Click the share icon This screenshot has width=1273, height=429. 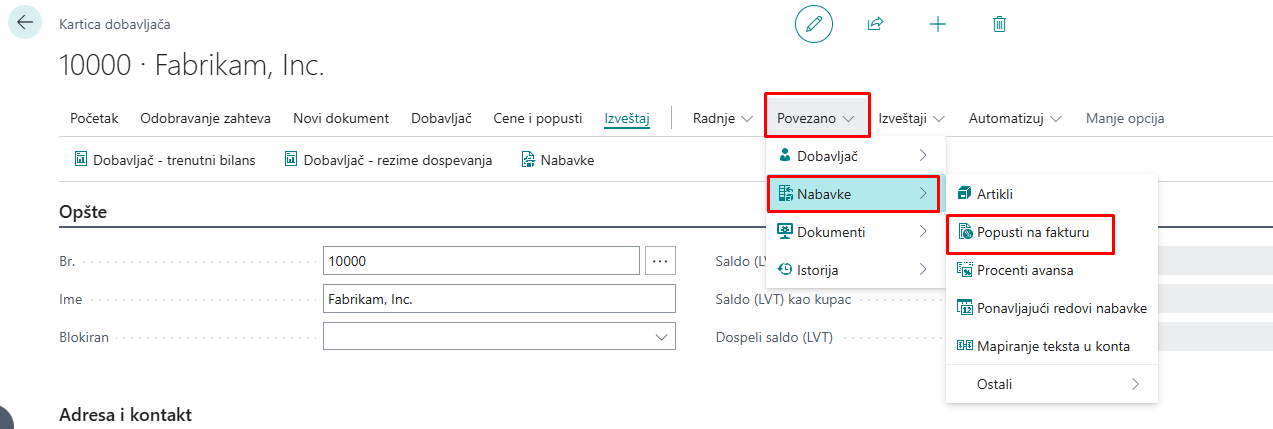tap(875, 24)
